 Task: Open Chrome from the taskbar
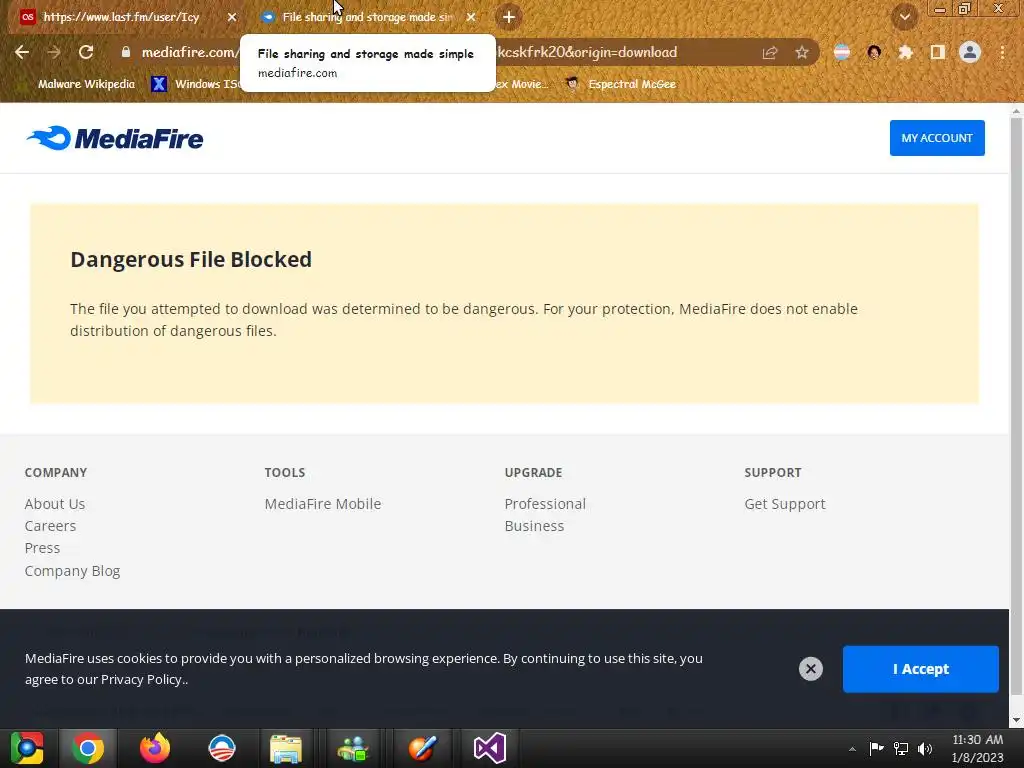(88, 748)
